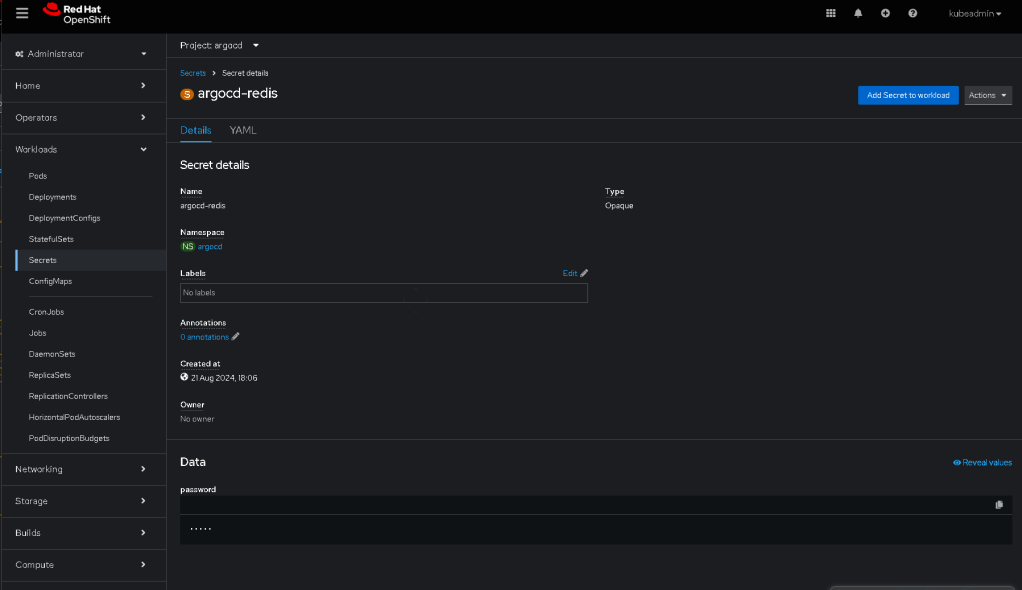Image resolution: width=1022 pixels, height=590 pixels.
Task: Expand the Builds navigation section
Action: point(81,533)
